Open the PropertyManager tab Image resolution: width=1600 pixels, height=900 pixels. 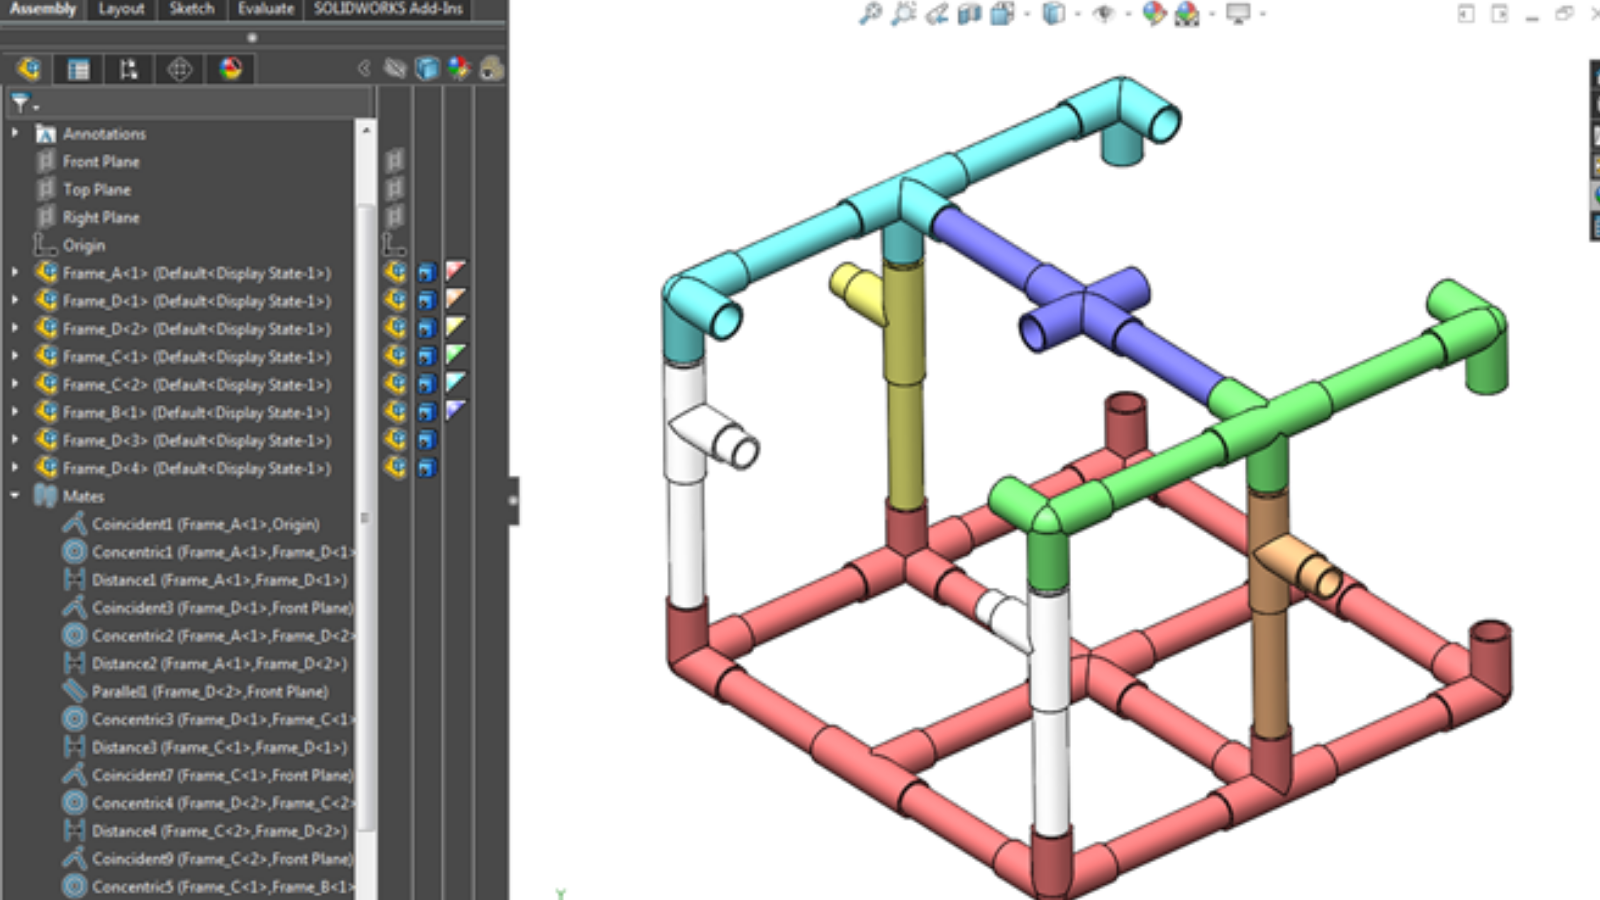[78, 69]
